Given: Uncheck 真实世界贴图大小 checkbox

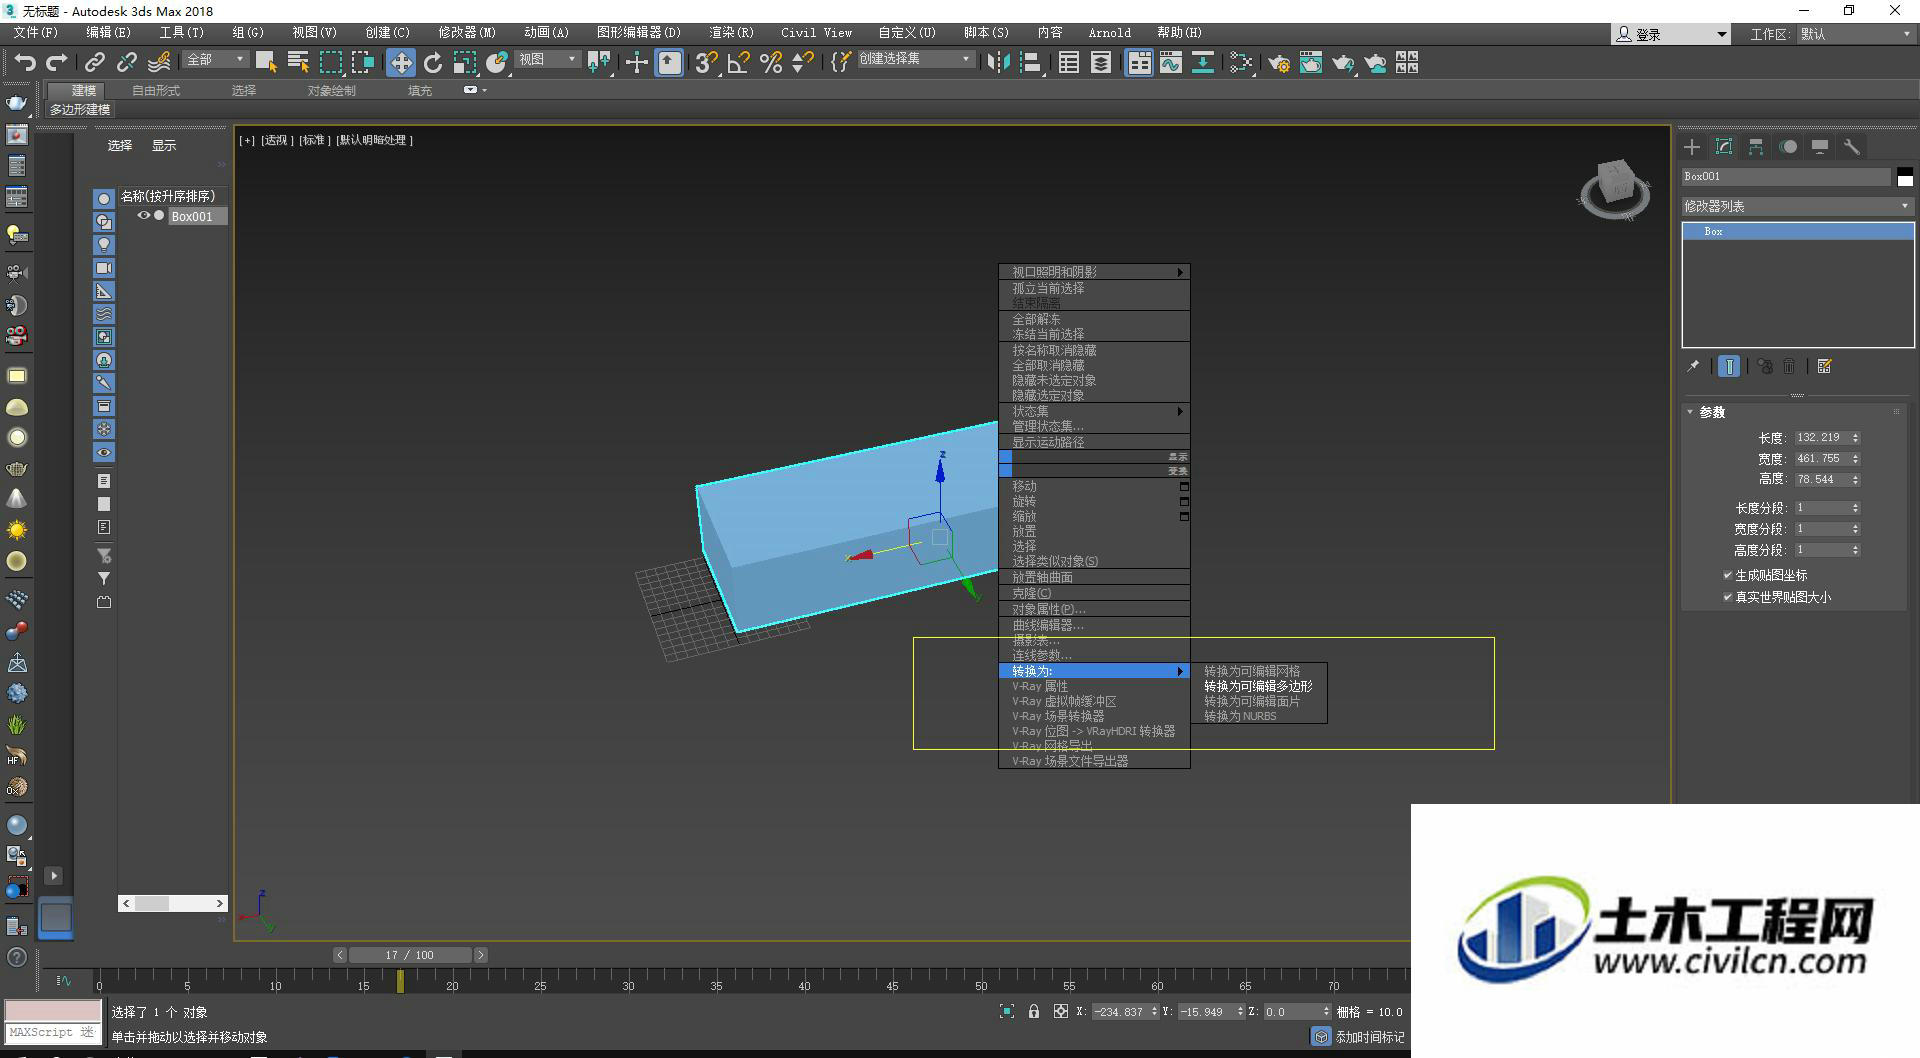Looking at the screenshot, I should click(1727, 597).
